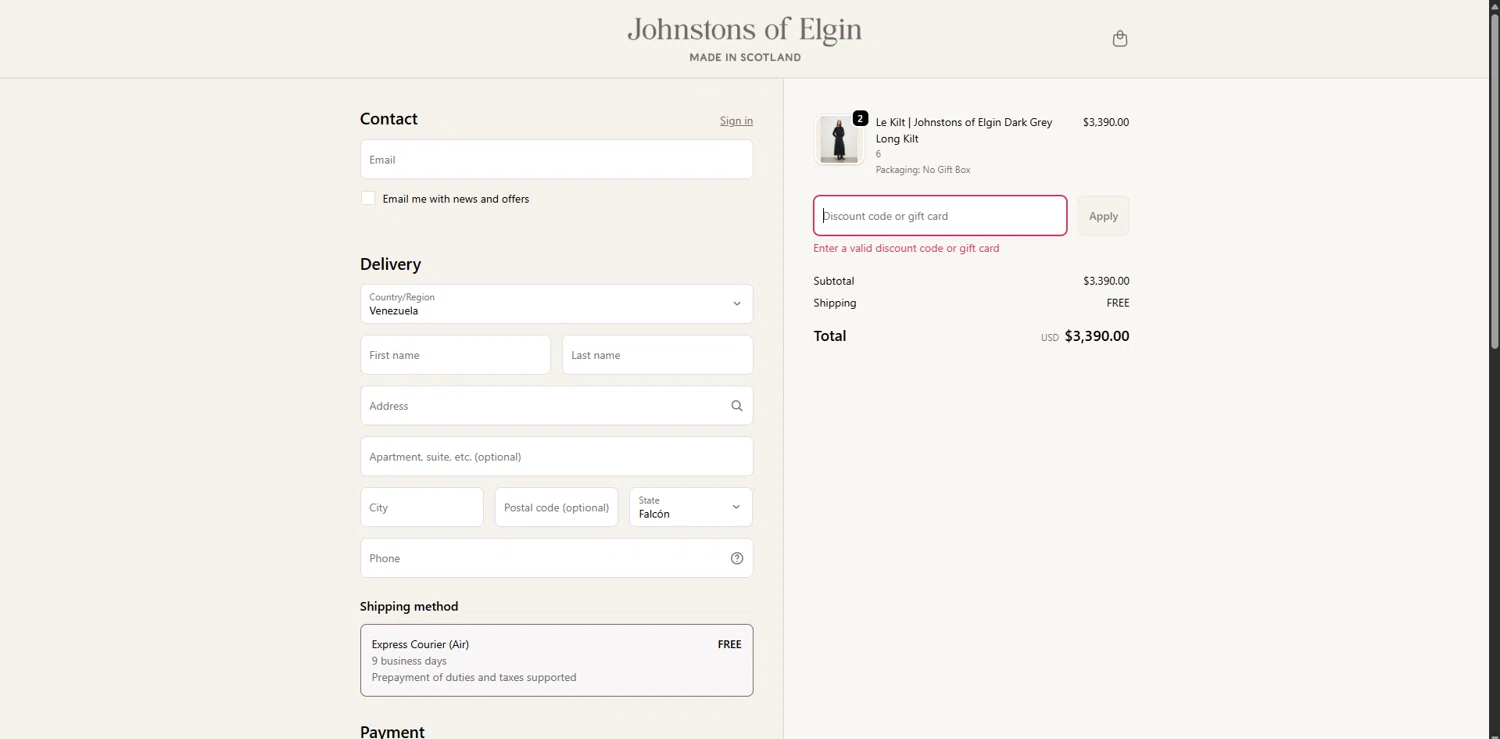The width and height of the screenshot is (1500, 739).
Task: Open the shopping bag cart icon
Action: pyautogui.click(x=1120, y=38)
